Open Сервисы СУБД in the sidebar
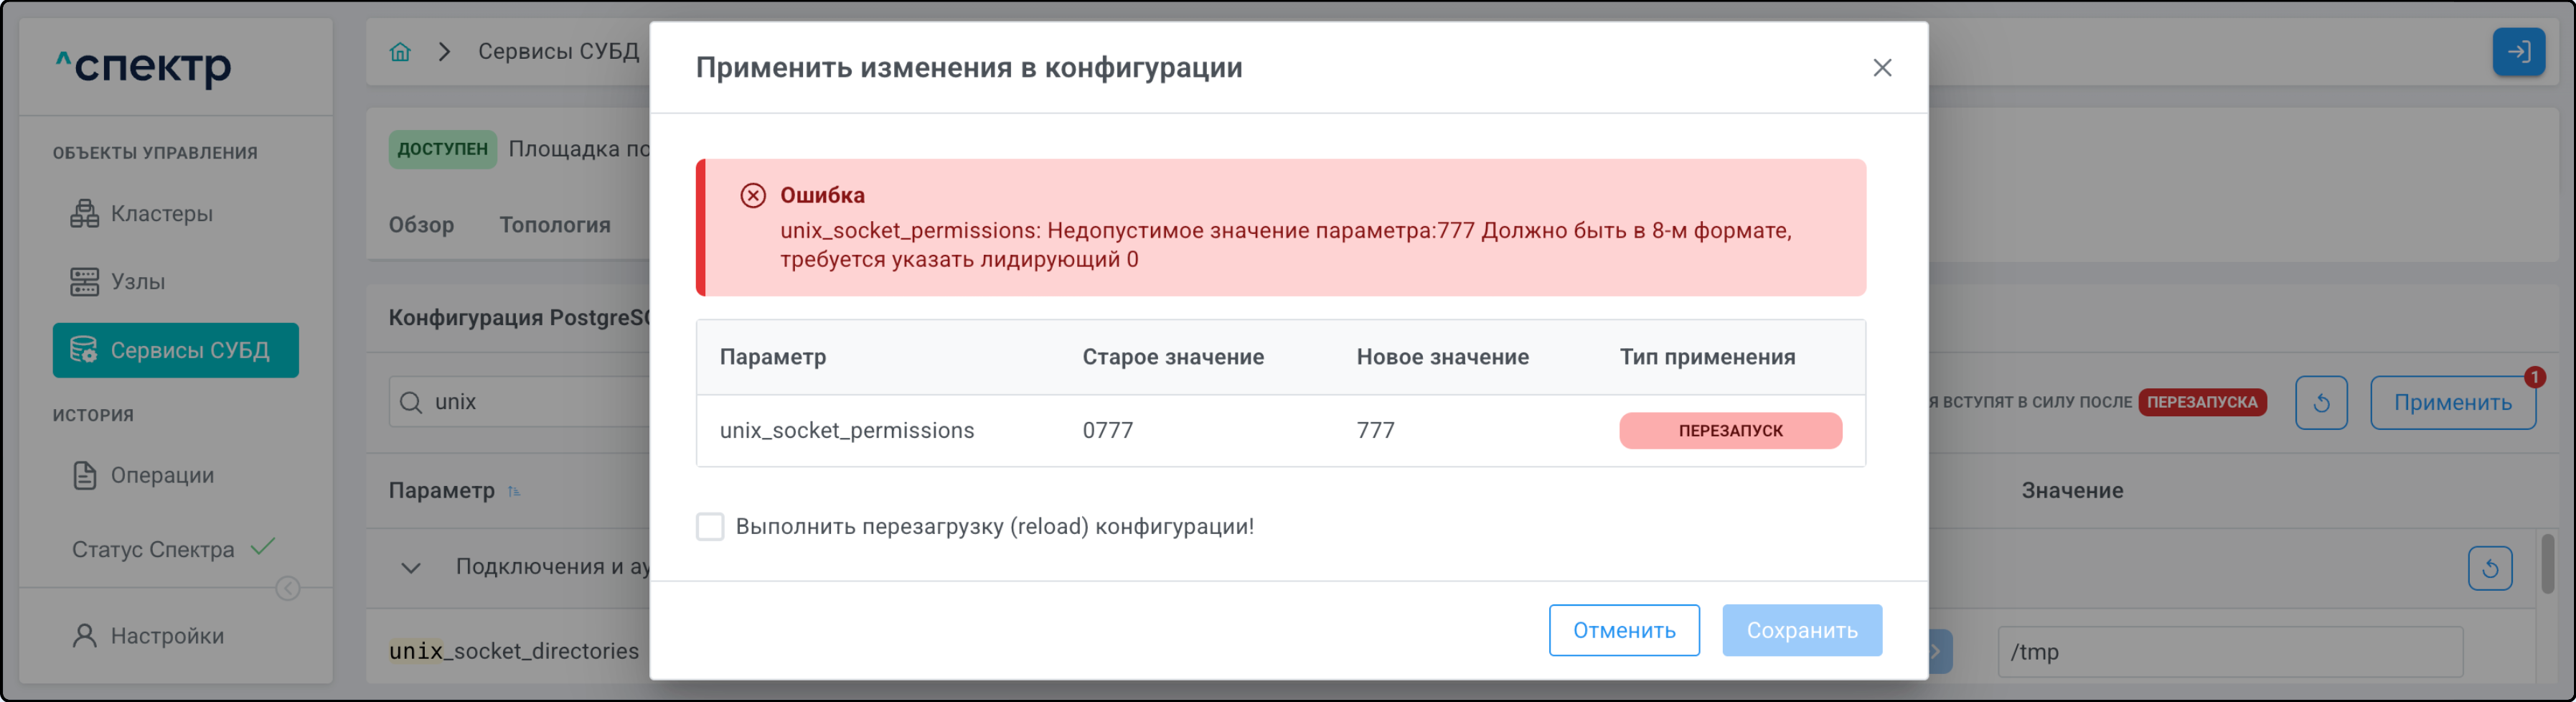 176,350
